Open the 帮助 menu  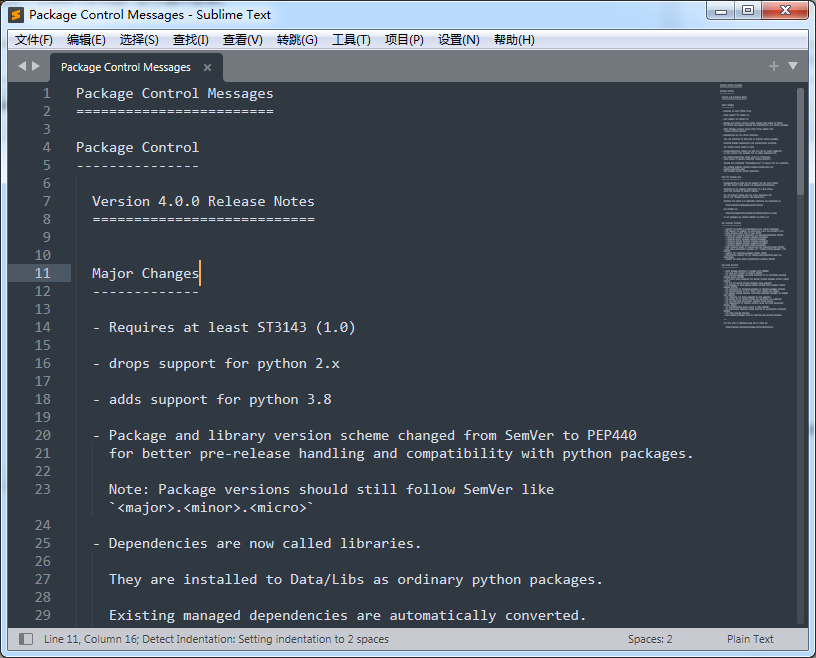click(x=513, y=39)
